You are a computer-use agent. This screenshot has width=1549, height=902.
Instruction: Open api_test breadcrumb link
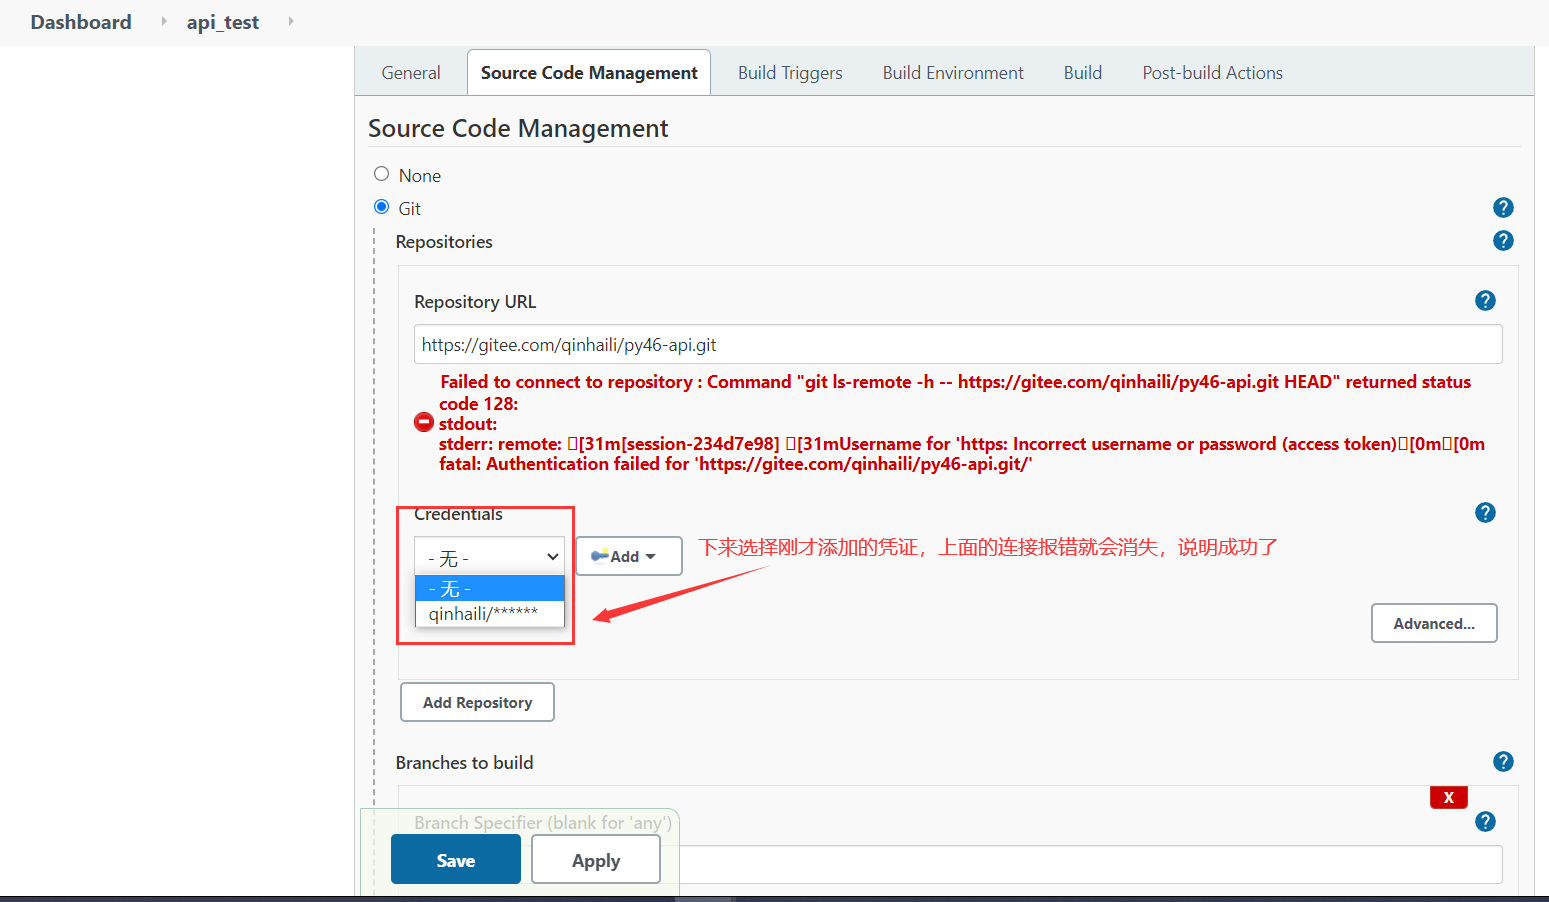[x=223, y=22]
